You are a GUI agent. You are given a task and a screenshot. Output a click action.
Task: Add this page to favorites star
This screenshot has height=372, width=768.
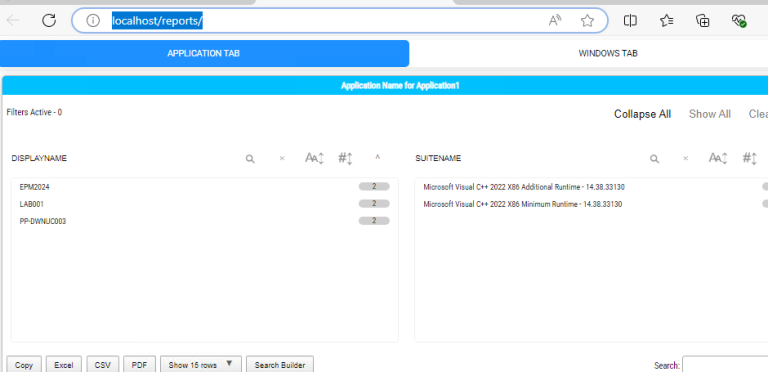point(587,21)
